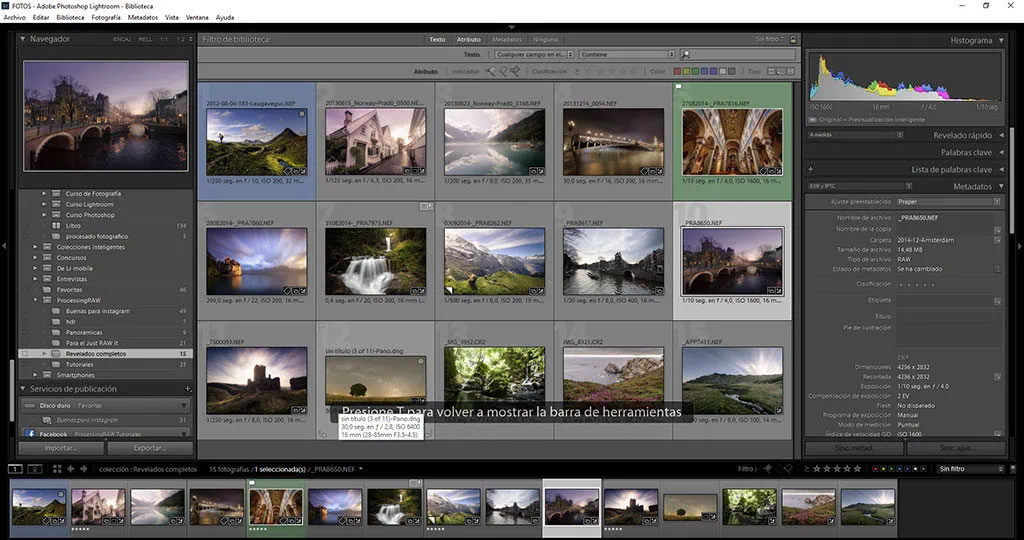Collapse the Navegador panel
Screen dimensions: 1024x540
pos(23,40)
